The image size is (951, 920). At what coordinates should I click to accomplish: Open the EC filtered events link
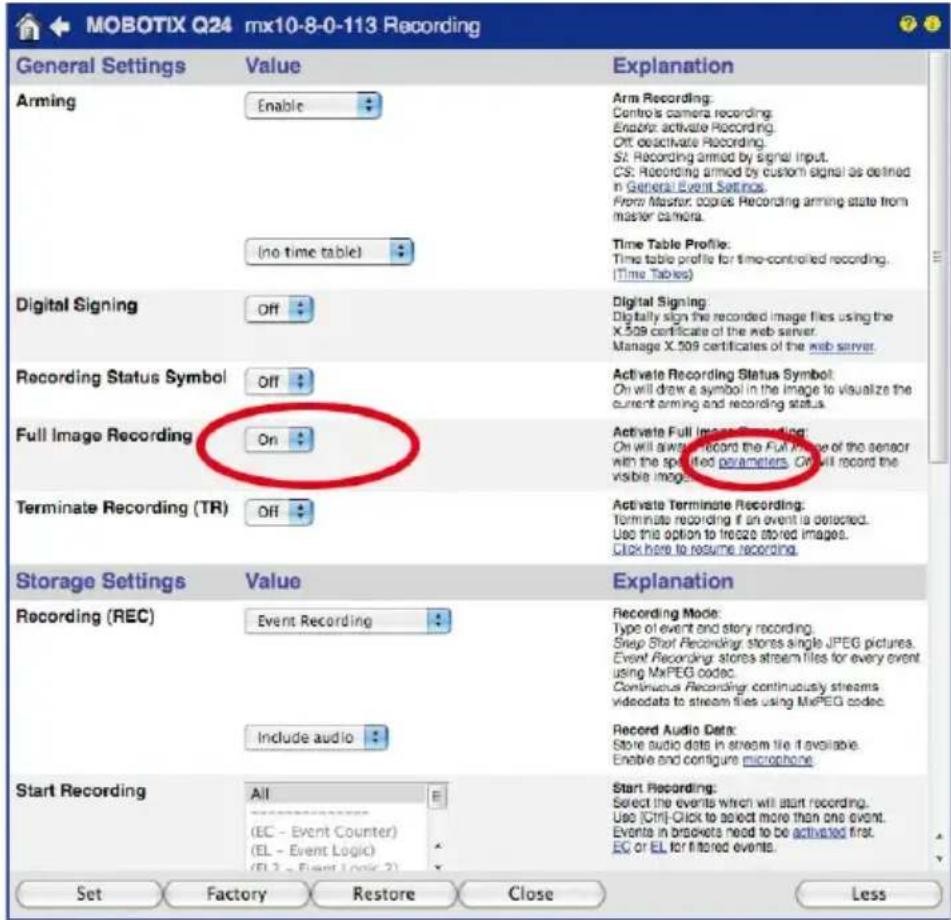[x=622, y=847]
